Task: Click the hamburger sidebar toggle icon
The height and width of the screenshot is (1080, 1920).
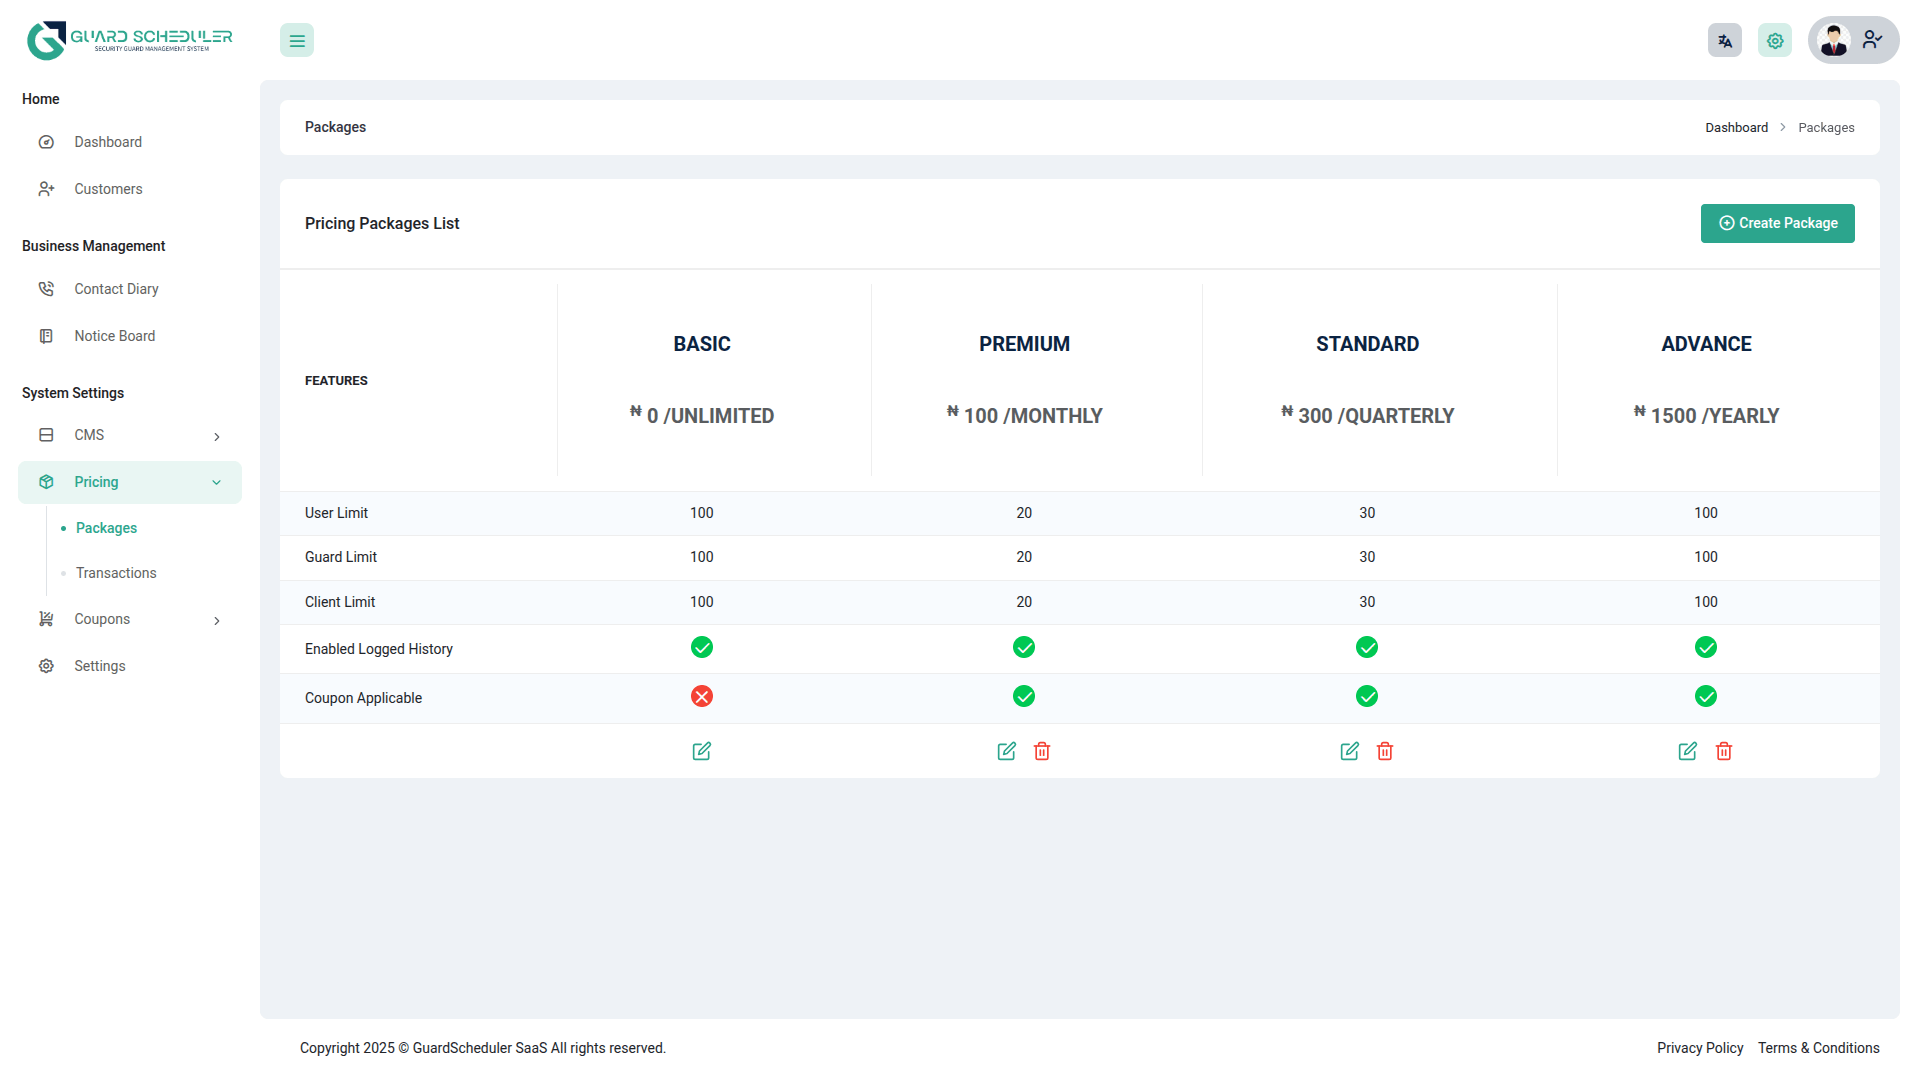Action: point(297,41)
